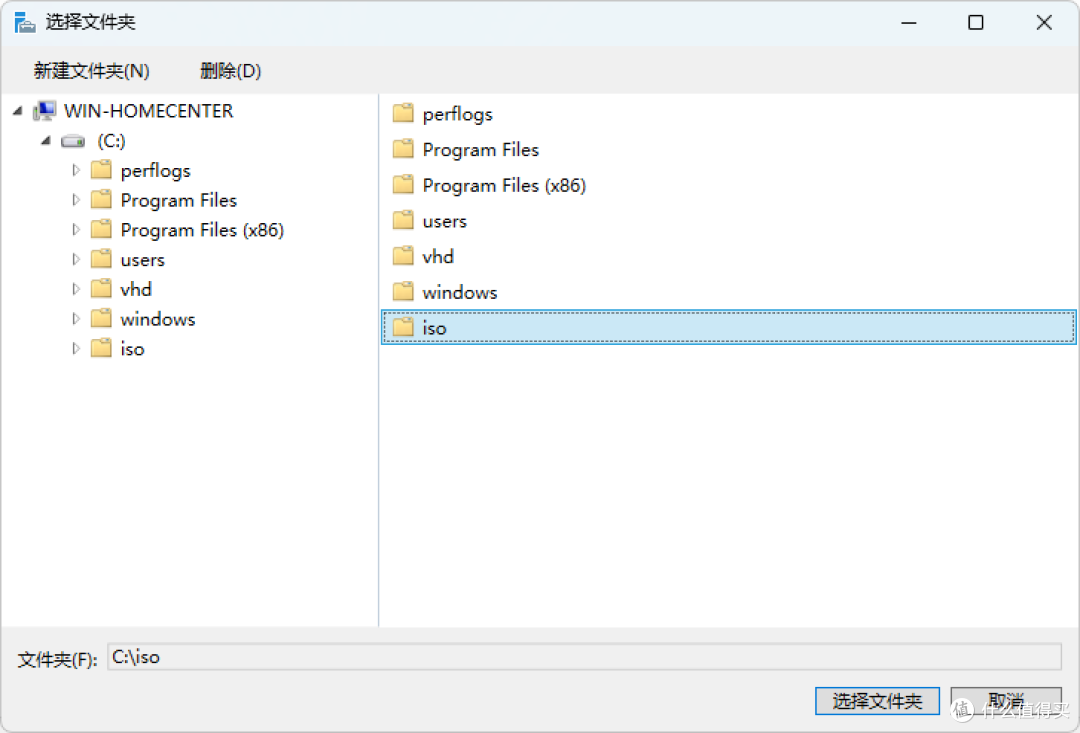This screenshot has width=1080, height=733.
Task: Maximize the 选择文件夹 dialog
Action: click(x=976, y=23)
